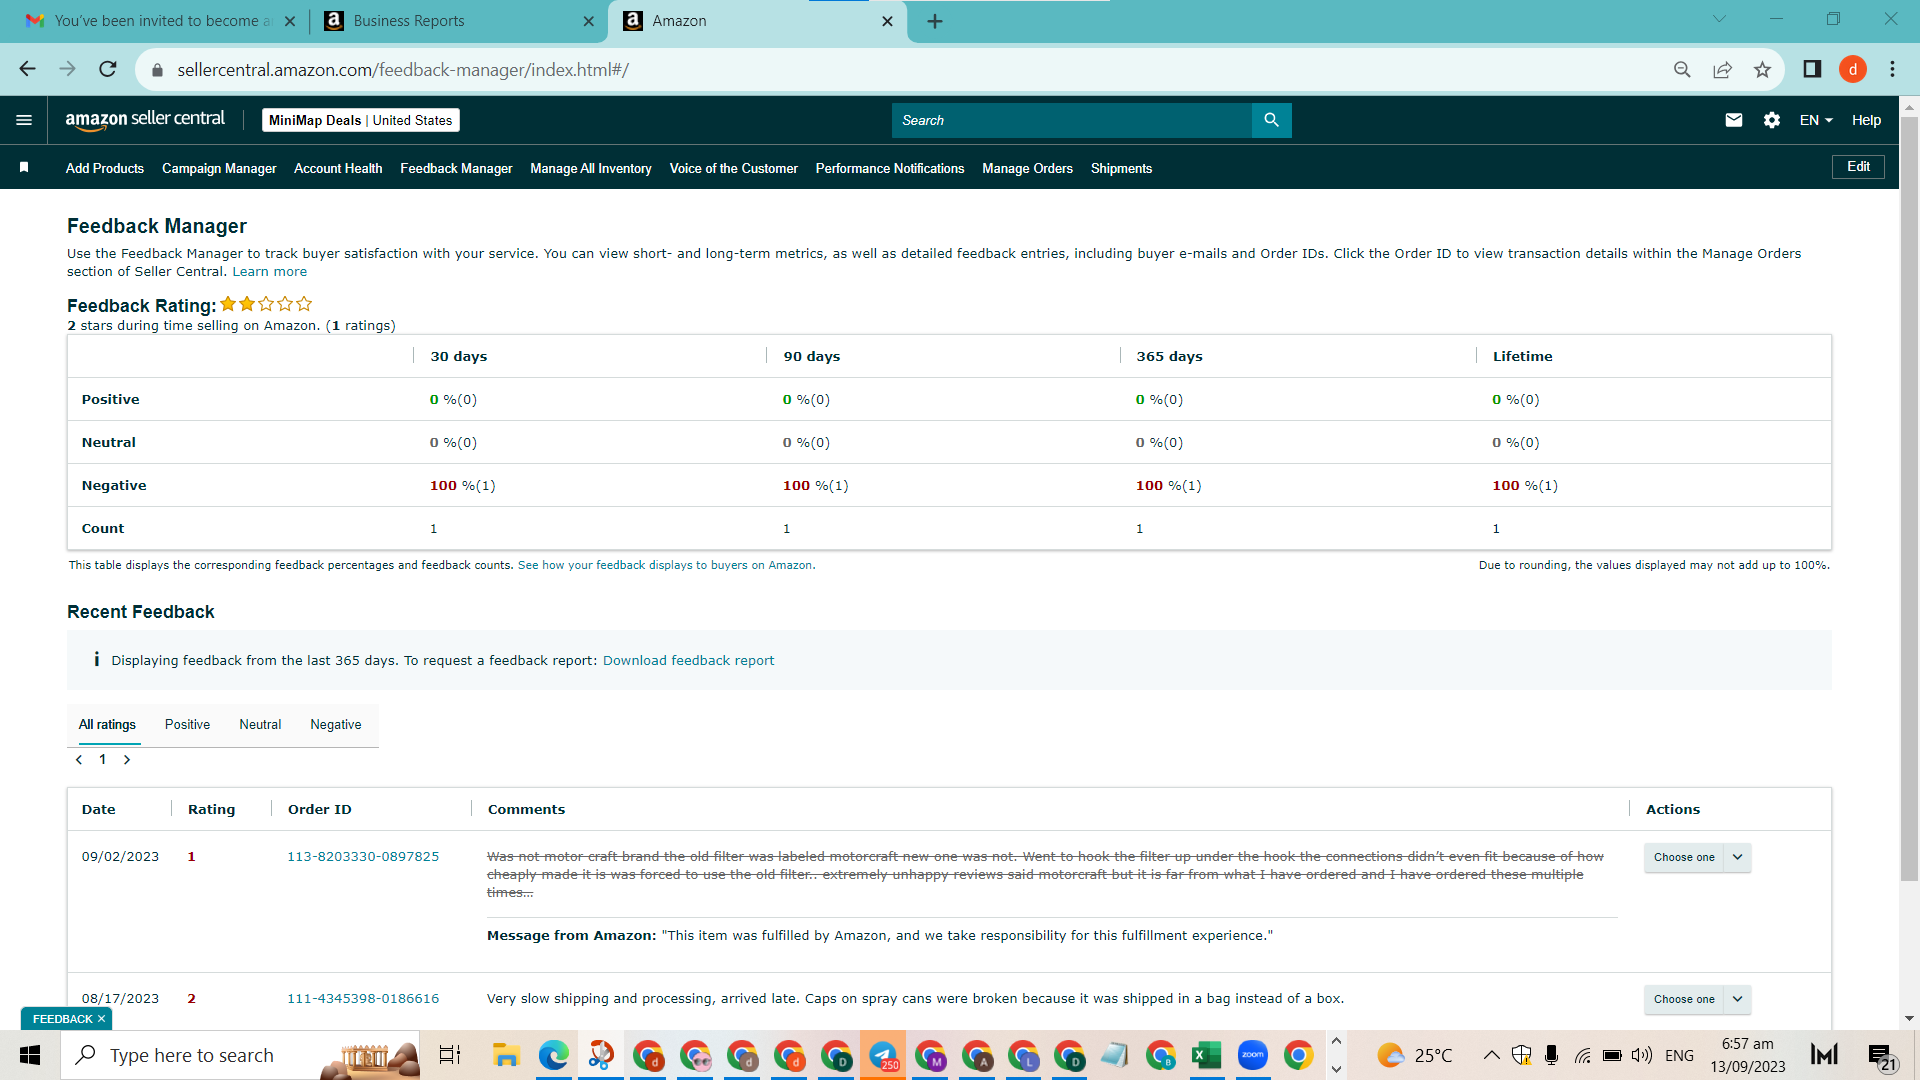Viewport: 1920px width, 1080px height.
Task: Click the Help link in the header
Action: pyautogui.click(x=1866, y=120)
